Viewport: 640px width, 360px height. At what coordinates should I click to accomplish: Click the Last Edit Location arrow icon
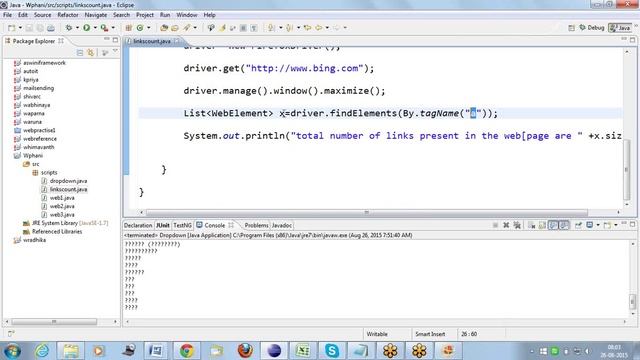pyautogui.click(x=307, y=28)
